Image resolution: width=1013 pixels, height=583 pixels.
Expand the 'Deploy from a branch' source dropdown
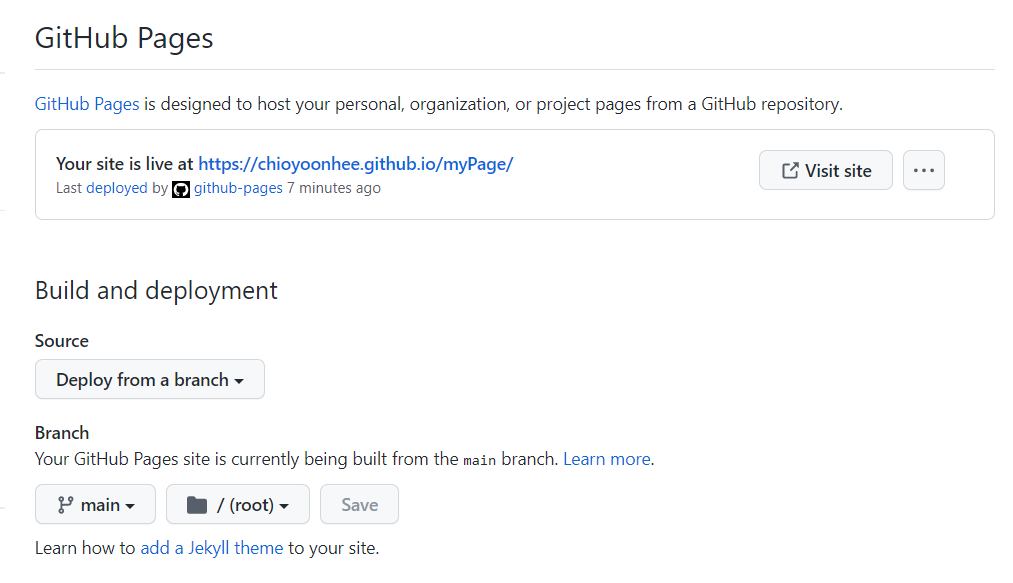(150, 379)
